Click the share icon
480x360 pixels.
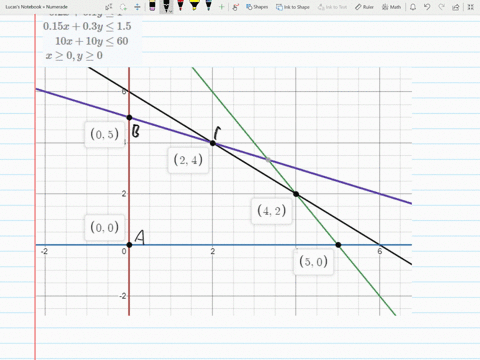[x=456, y=7]
